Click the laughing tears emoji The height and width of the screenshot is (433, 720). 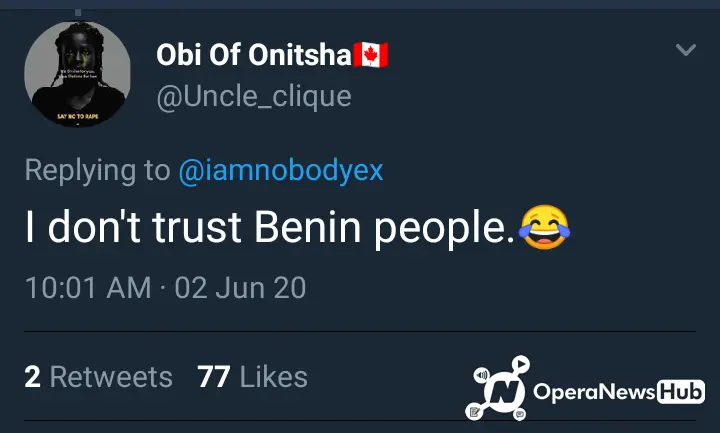tap(545, 227)
